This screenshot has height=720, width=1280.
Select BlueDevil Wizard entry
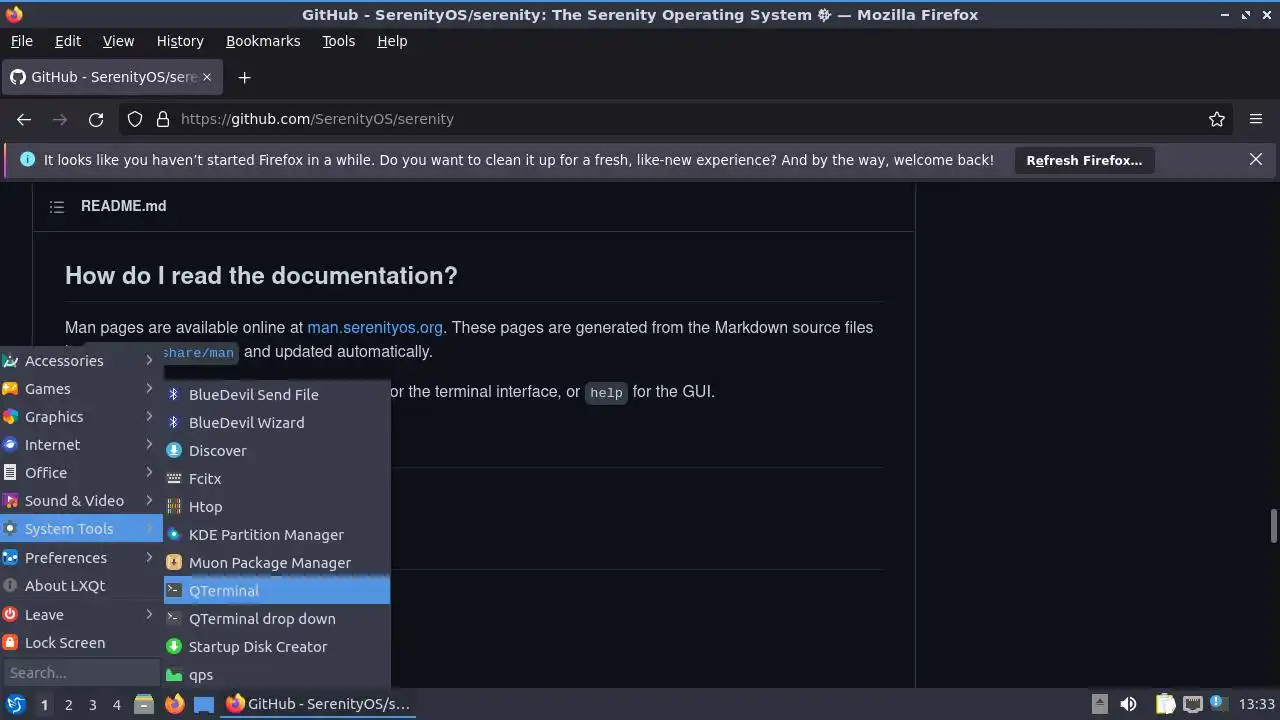click(277, 422)
